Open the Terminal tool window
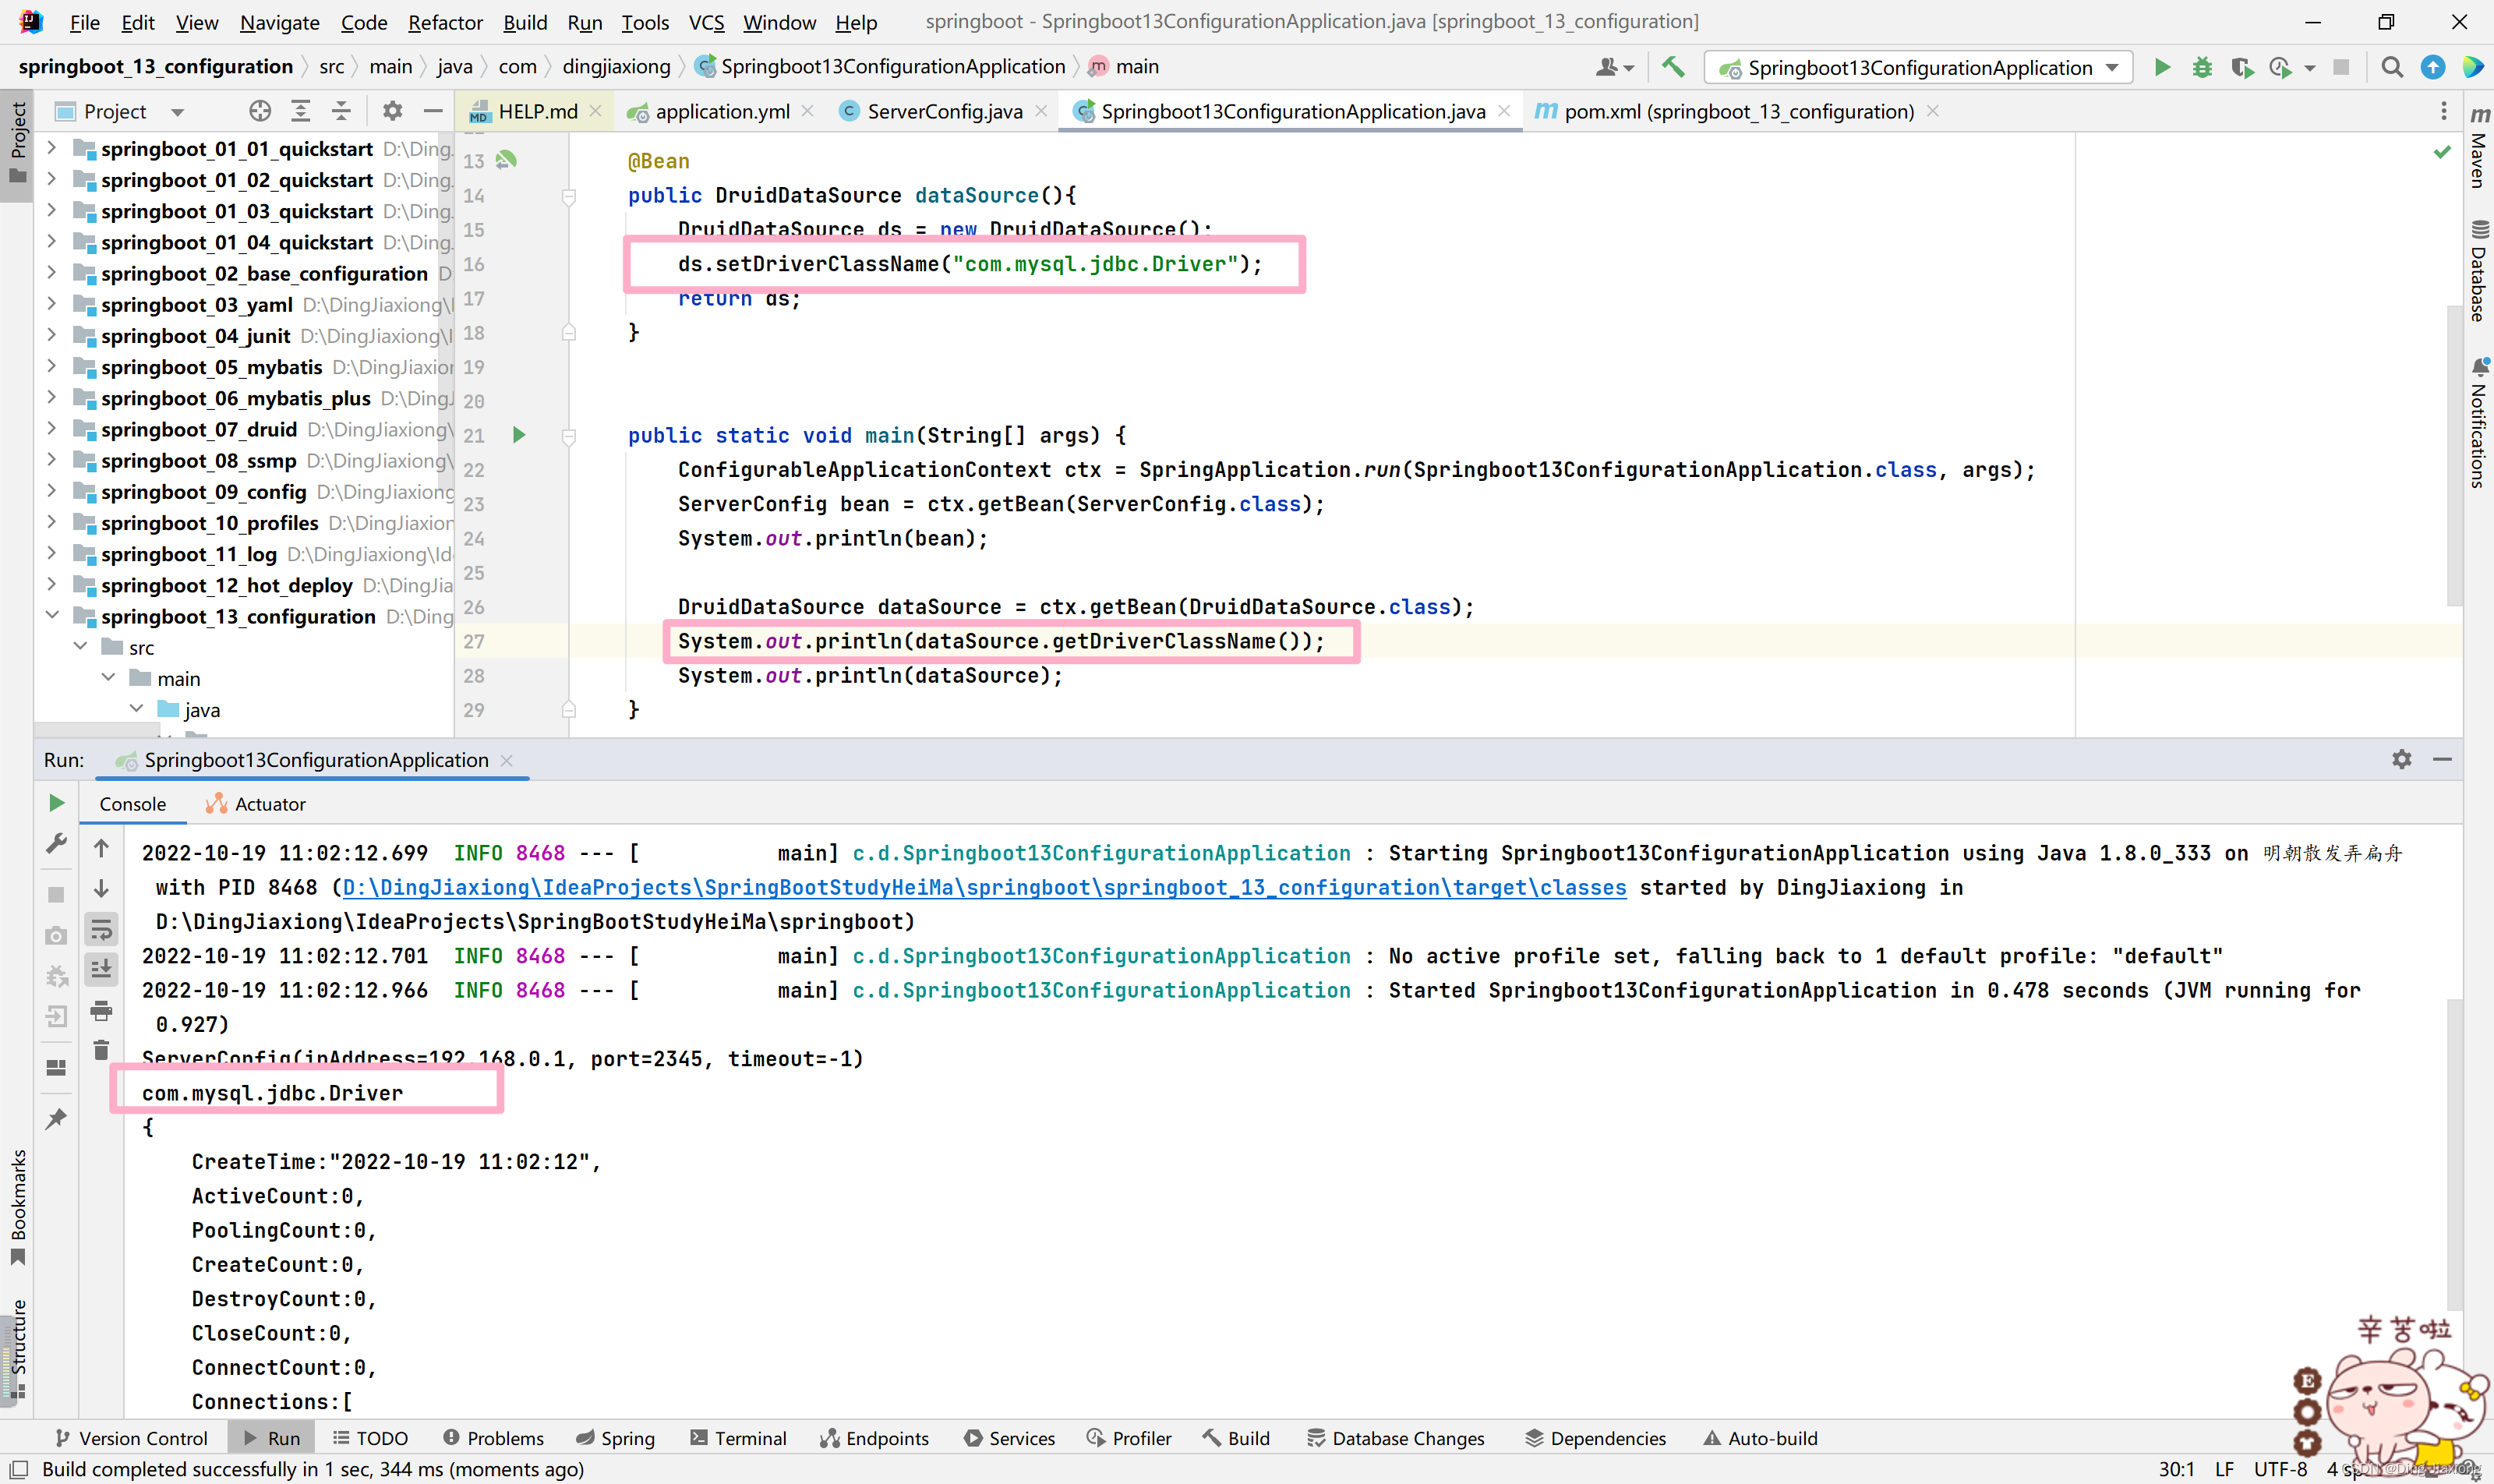Image resolution: width=2494 pixels, height=1484 pixels. [x=738, y=1438]
